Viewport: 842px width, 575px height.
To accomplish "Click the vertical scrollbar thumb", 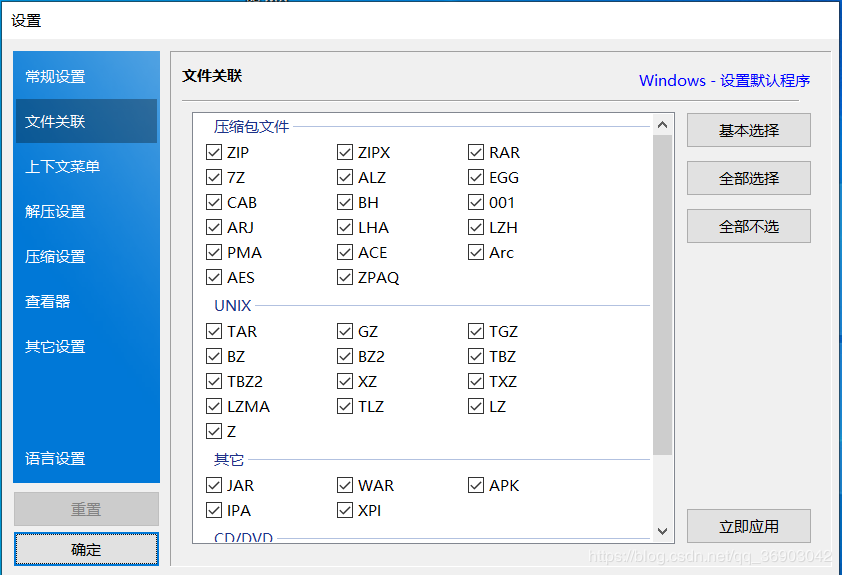I will 663,295.
